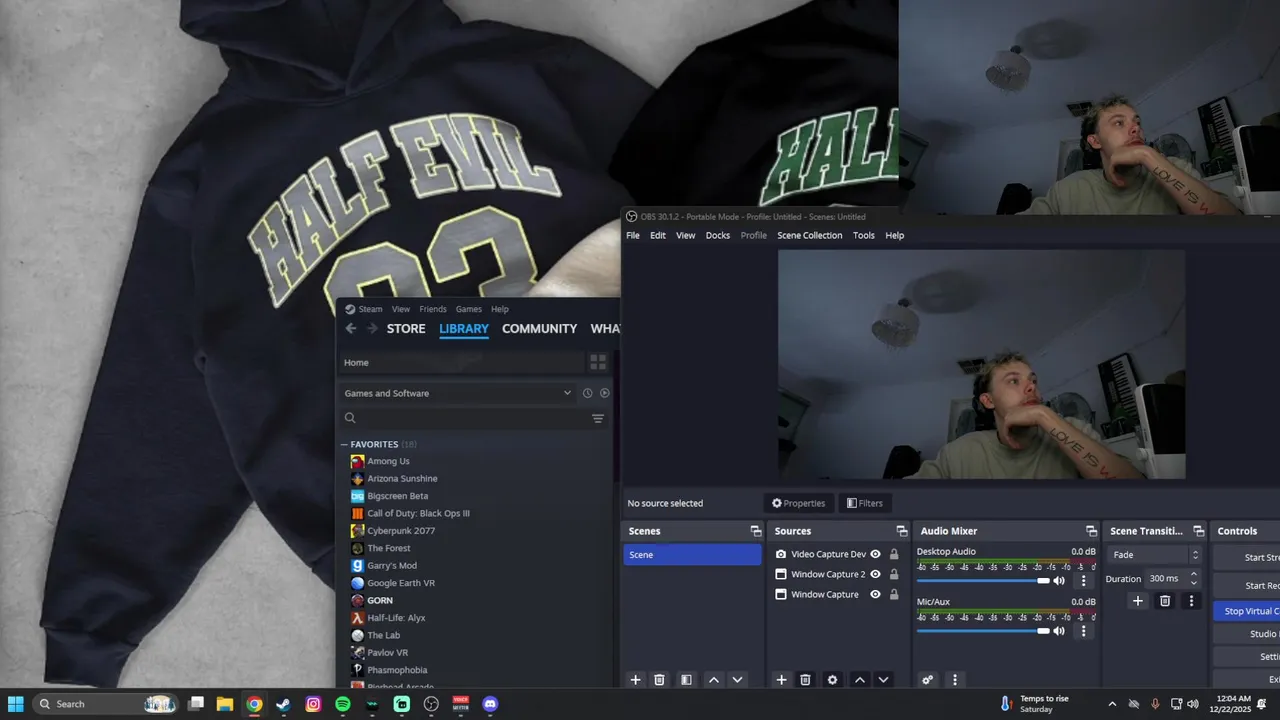Adjust Mic/Aux volume slider
This screenshot has height=720, width=1280.
983,631
